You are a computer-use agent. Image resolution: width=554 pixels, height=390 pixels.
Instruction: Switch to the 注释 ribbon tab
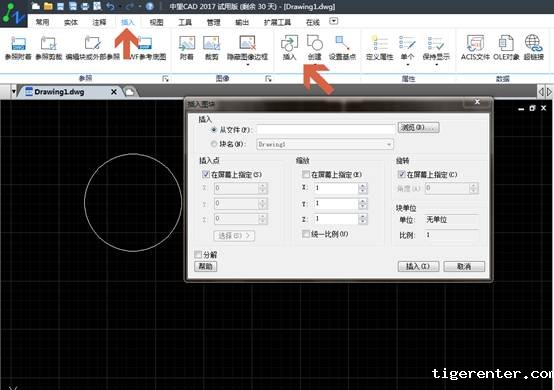point(99,22)
